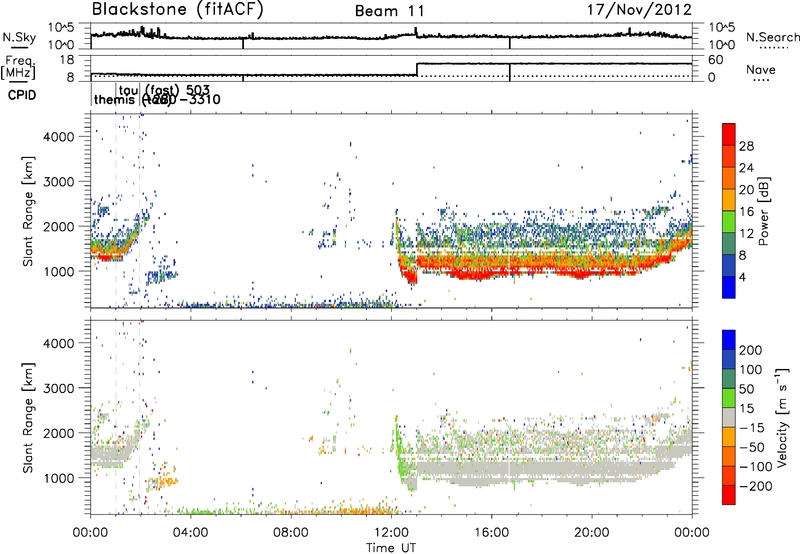Screen dimensions: 800x554
Task: Select the N.Search legend label
Action: point(772,37)
